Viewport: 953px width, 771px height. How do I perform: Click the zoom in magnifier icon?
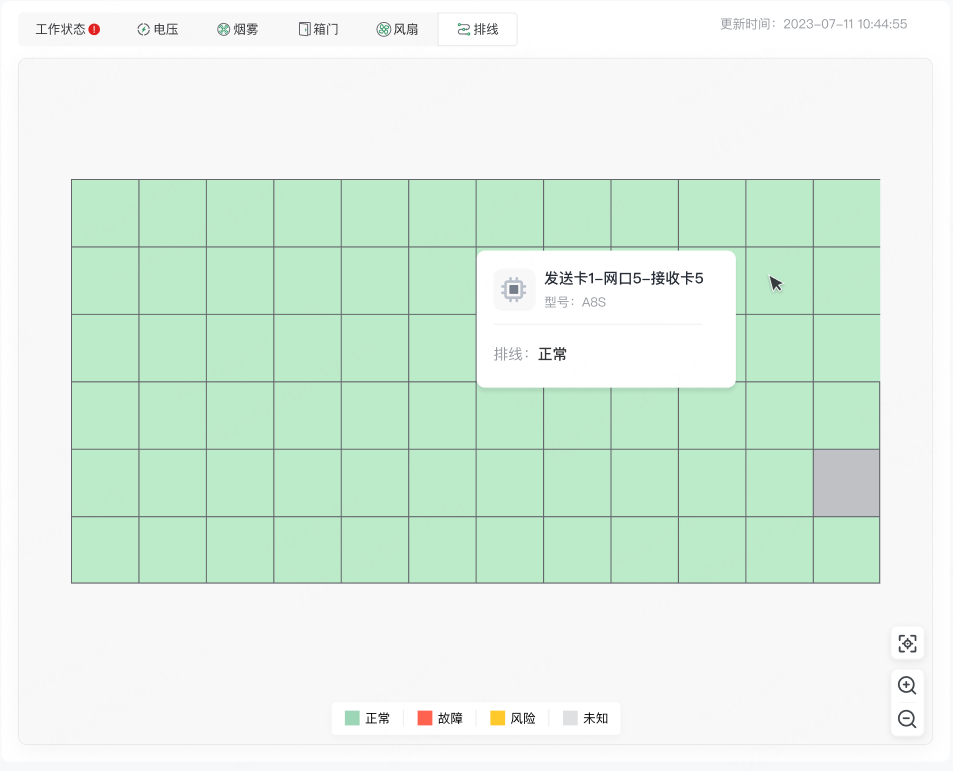907,685
